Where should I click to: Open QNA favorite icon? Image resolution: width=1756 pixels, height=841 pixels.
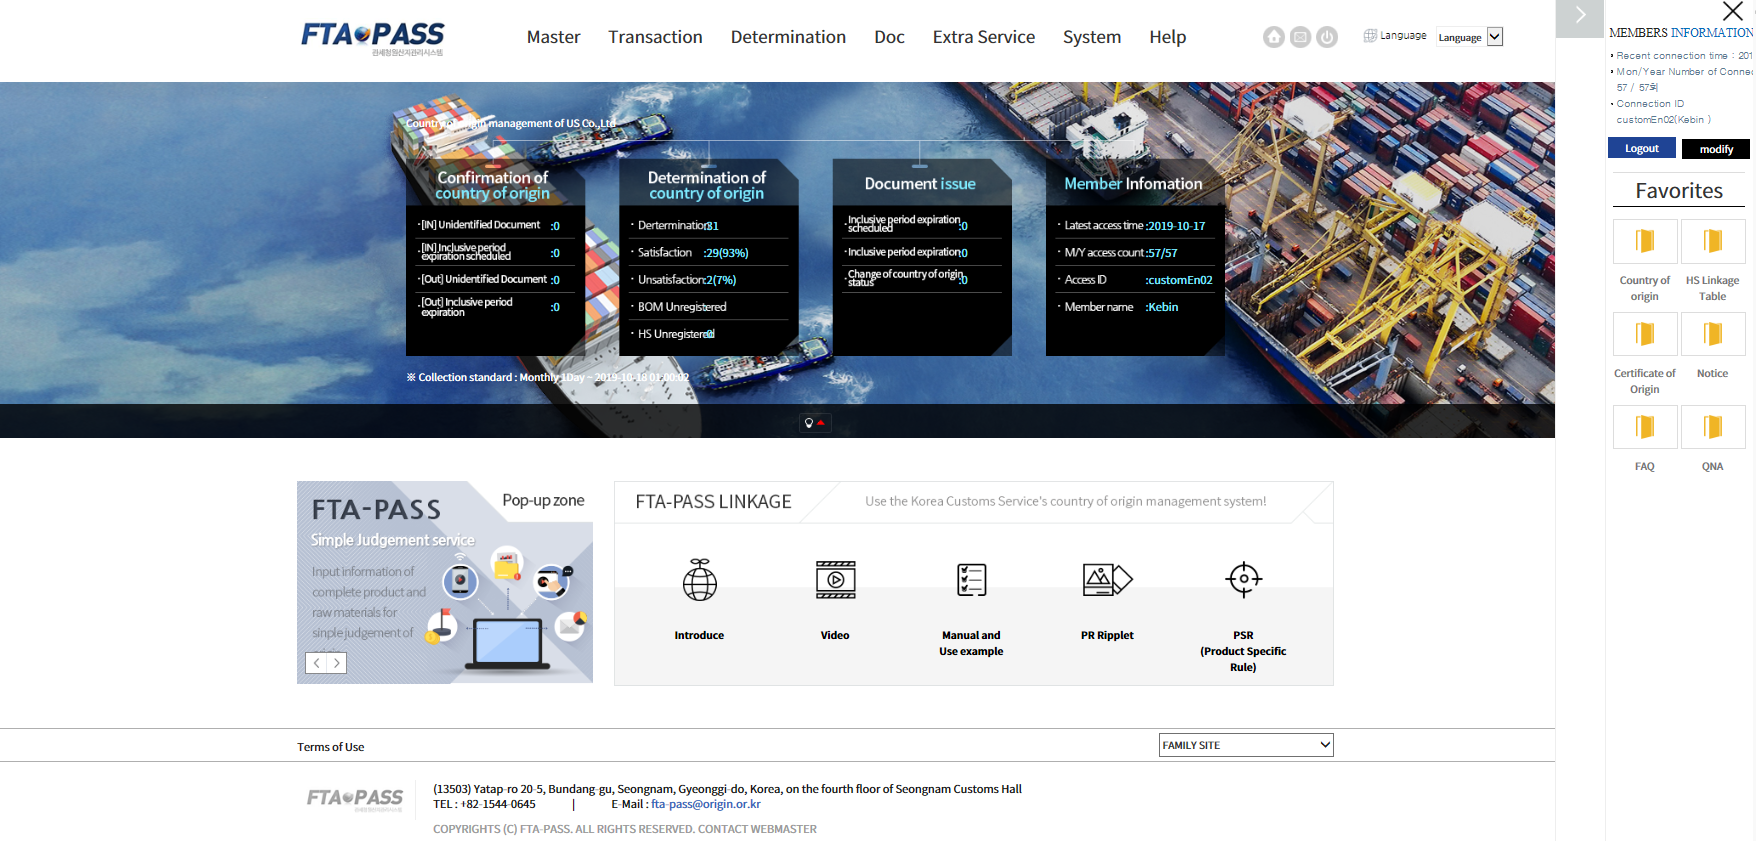tap(1713, 427)
